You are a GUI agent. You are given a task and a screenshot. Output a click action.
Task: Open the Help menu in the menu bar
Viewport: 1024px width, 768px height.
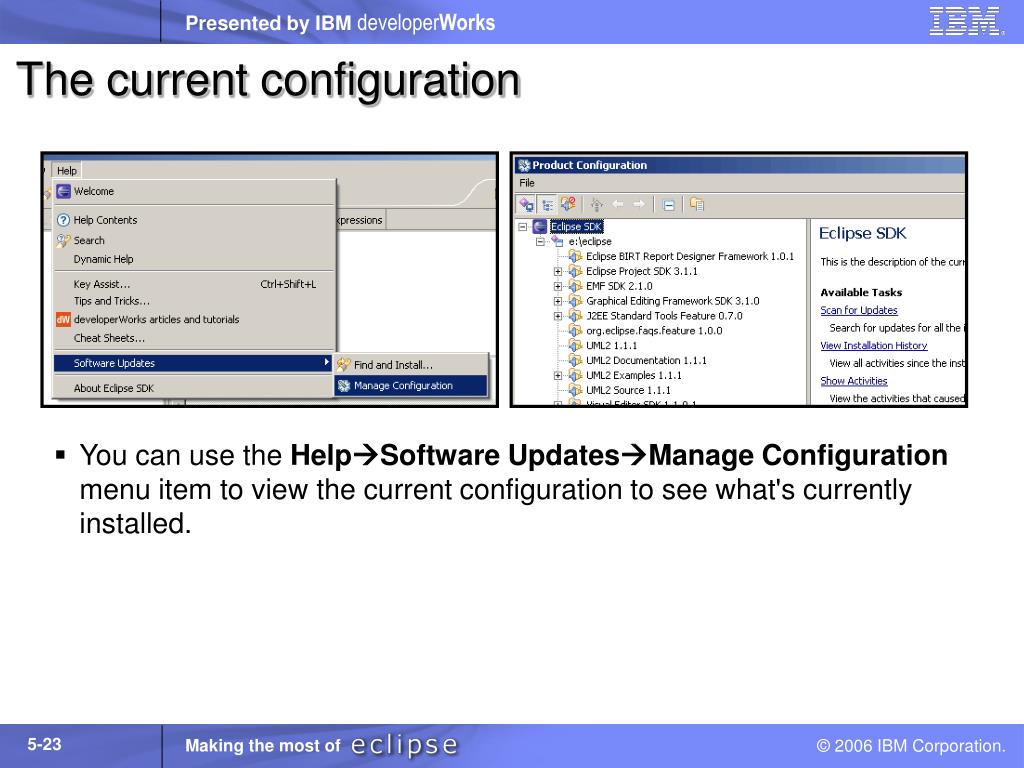tap(67, 170)
